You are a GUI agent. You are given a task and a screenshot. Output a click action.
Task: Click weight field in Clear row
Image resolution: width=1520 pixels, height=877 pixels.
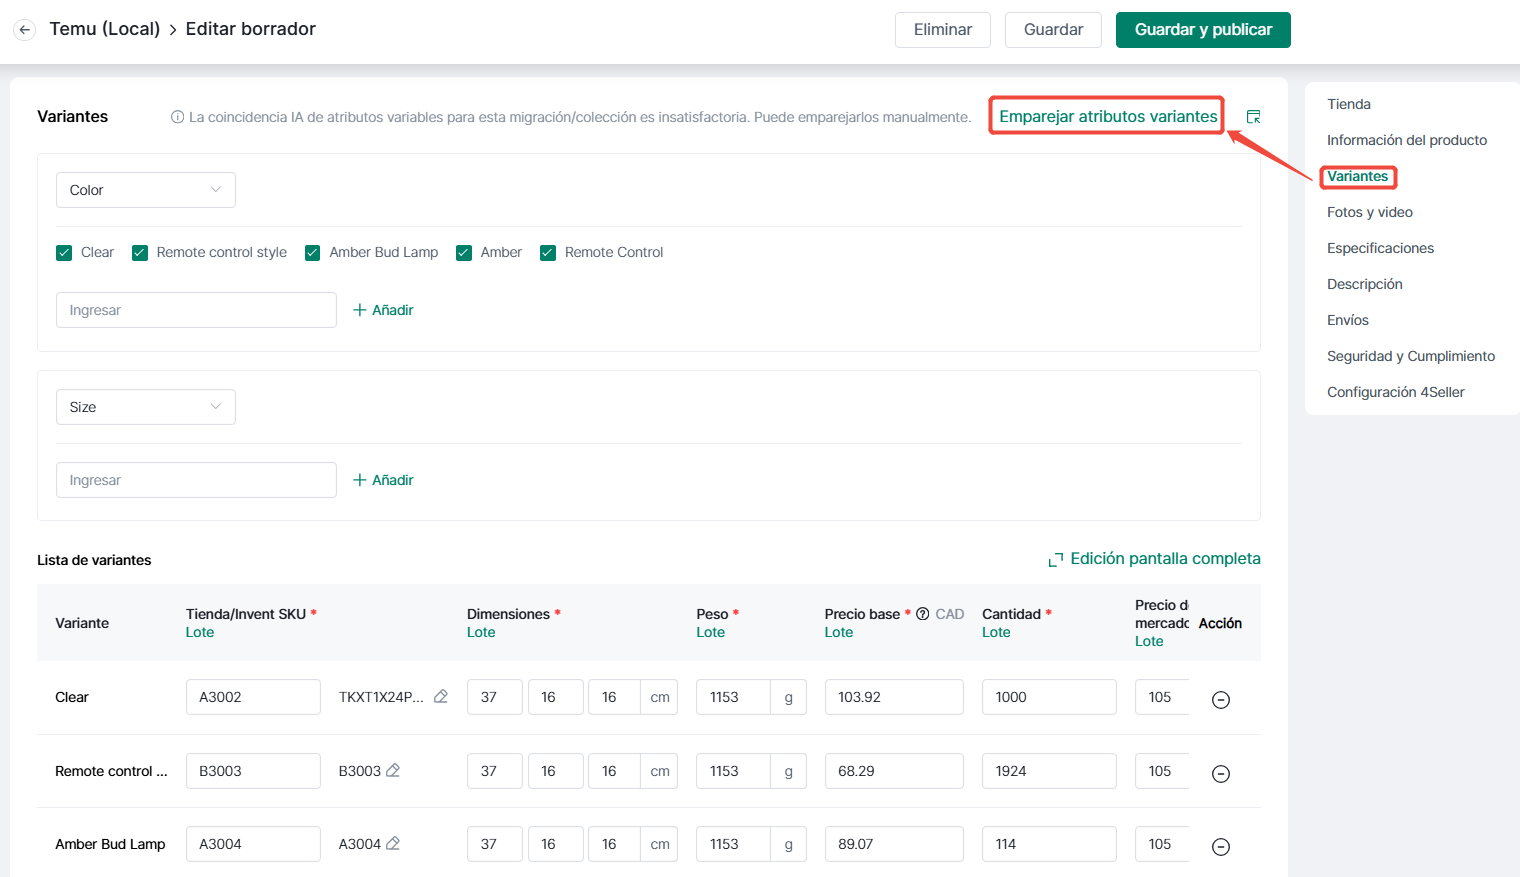(733, 697)
